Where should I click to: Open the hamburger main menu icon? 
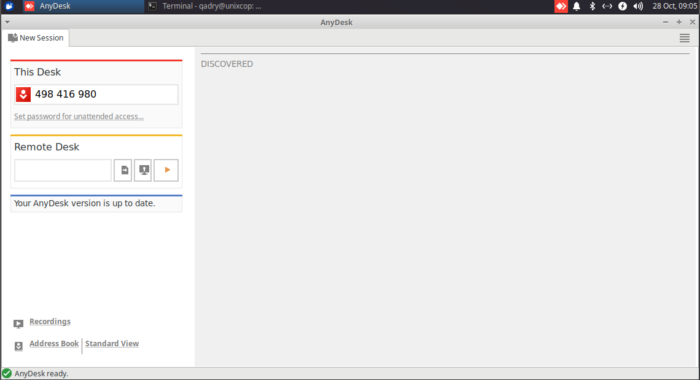tap(684, 38)
